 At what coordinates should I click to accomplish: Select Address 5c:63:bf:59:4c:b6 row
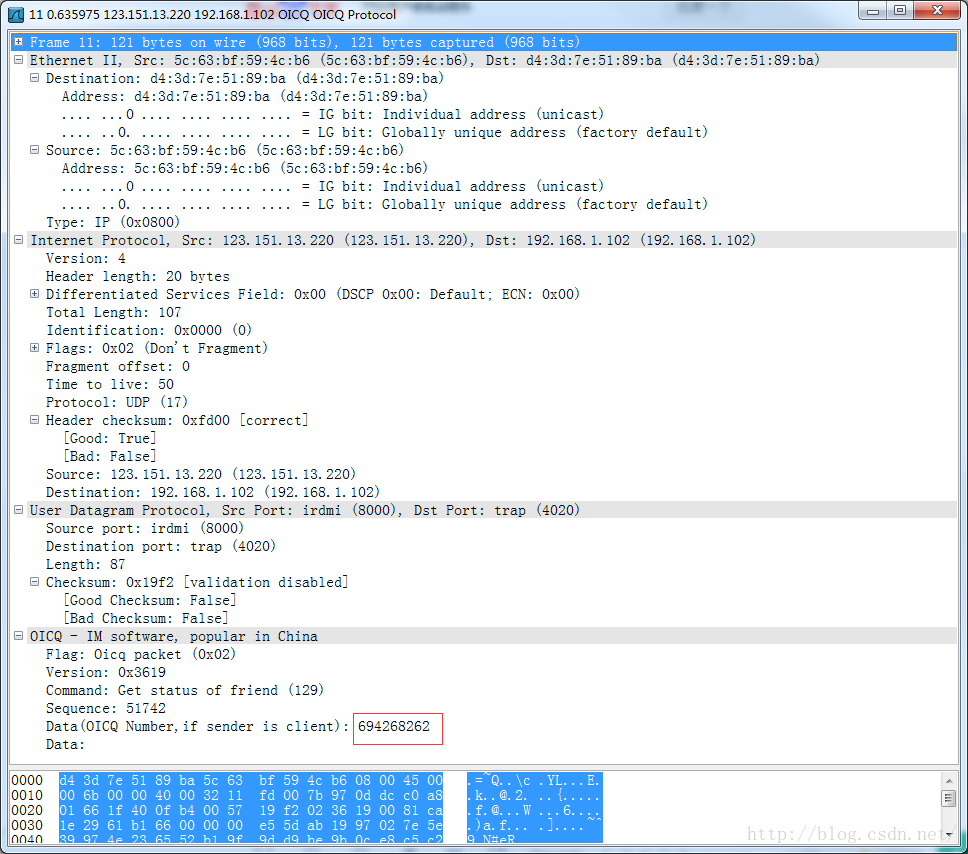(x=244, y=168)
